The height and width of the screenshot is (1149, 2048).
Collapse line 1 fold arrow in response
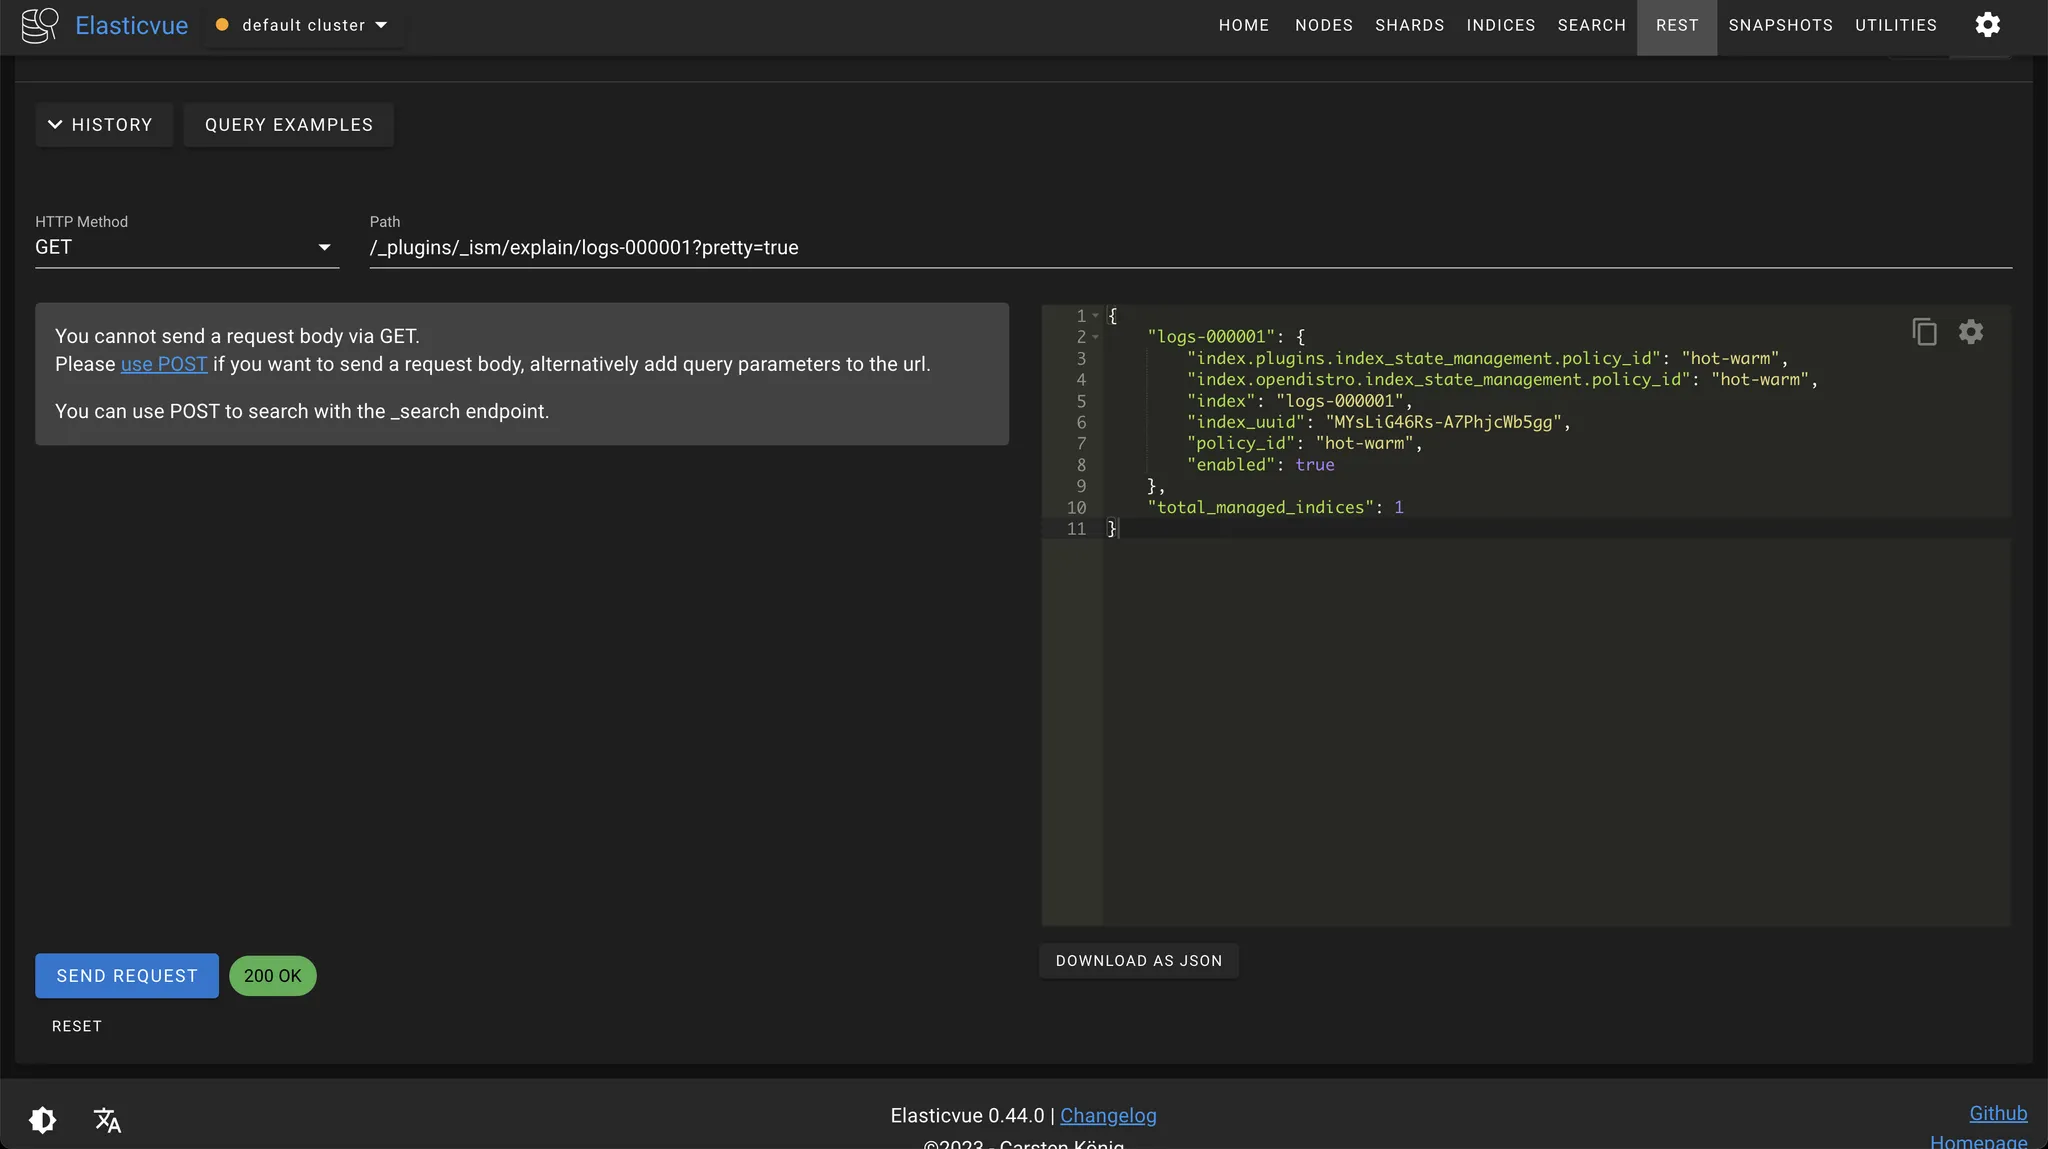click(x=1096, y=316)
